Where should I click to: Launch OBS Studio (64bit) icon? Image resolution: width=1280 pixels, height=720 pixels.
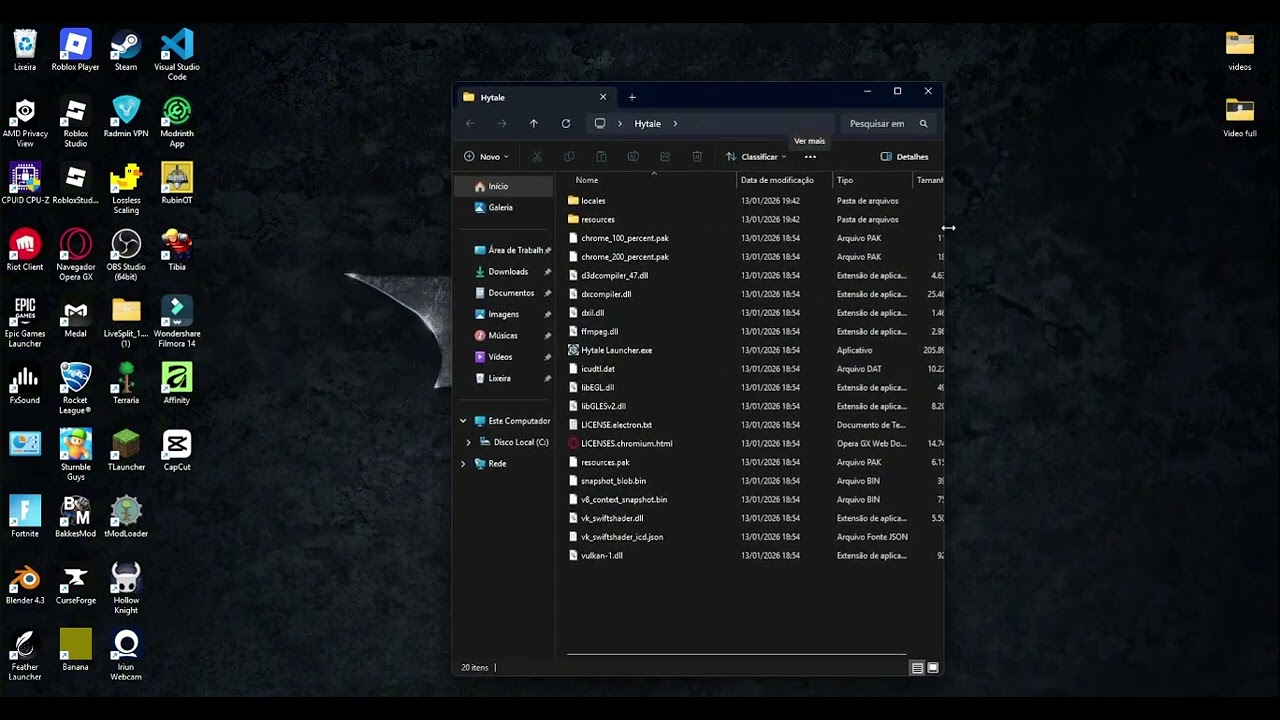coord(126,256)
